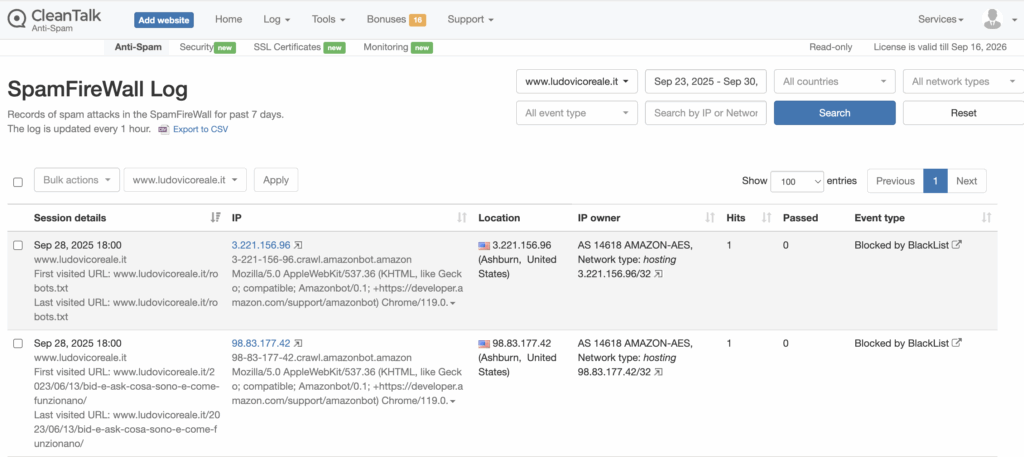Open Blocked by BlackList icon in second row

tap(957, 343)
